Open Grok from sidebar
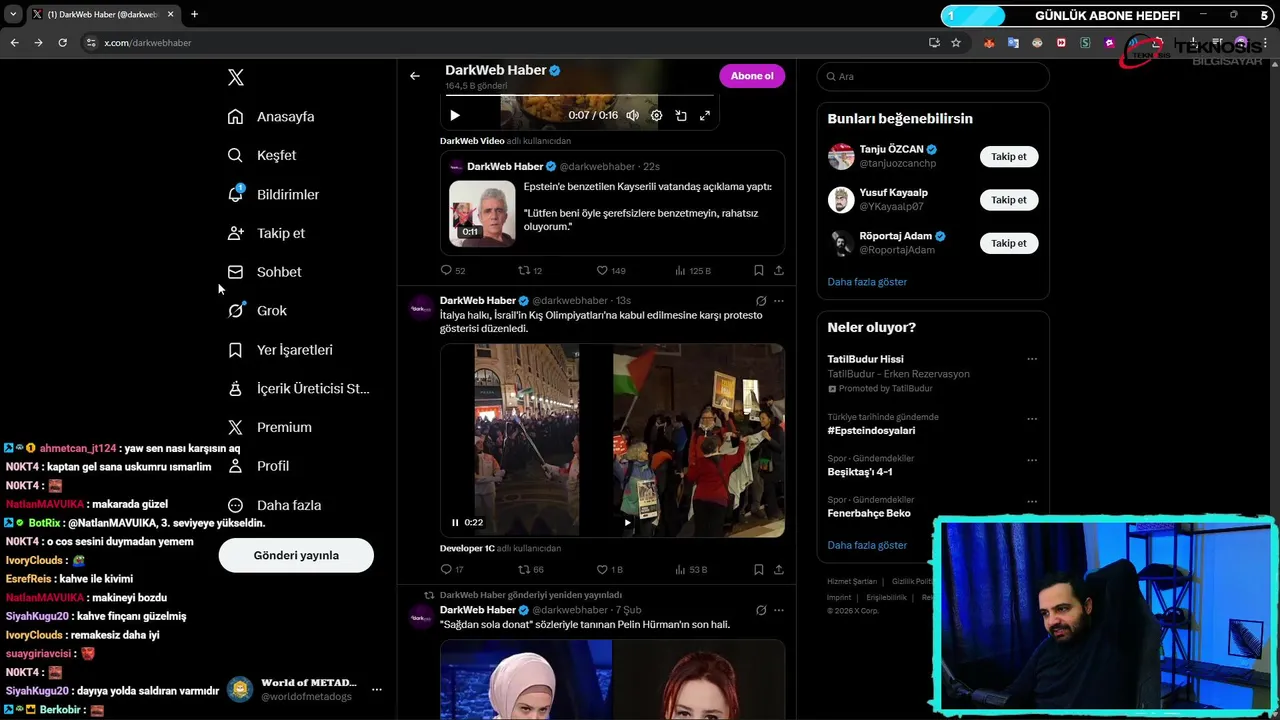 [257, 311]
